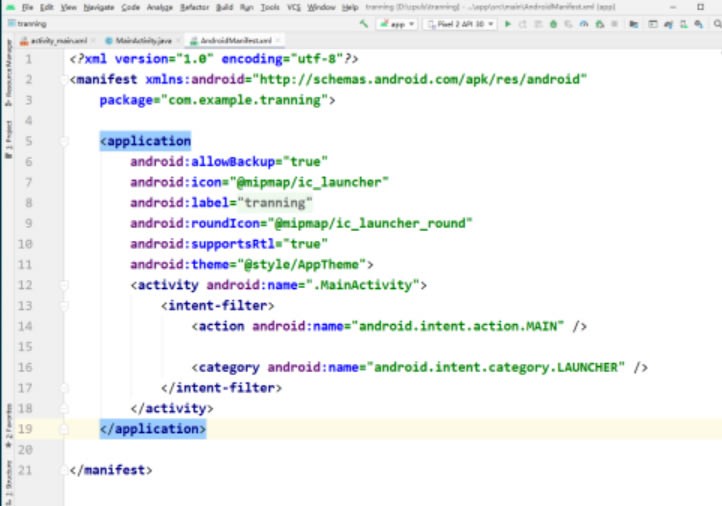Open the 2: Favorites tool window
The image size is (722, 506).
[x=8, y=426]
